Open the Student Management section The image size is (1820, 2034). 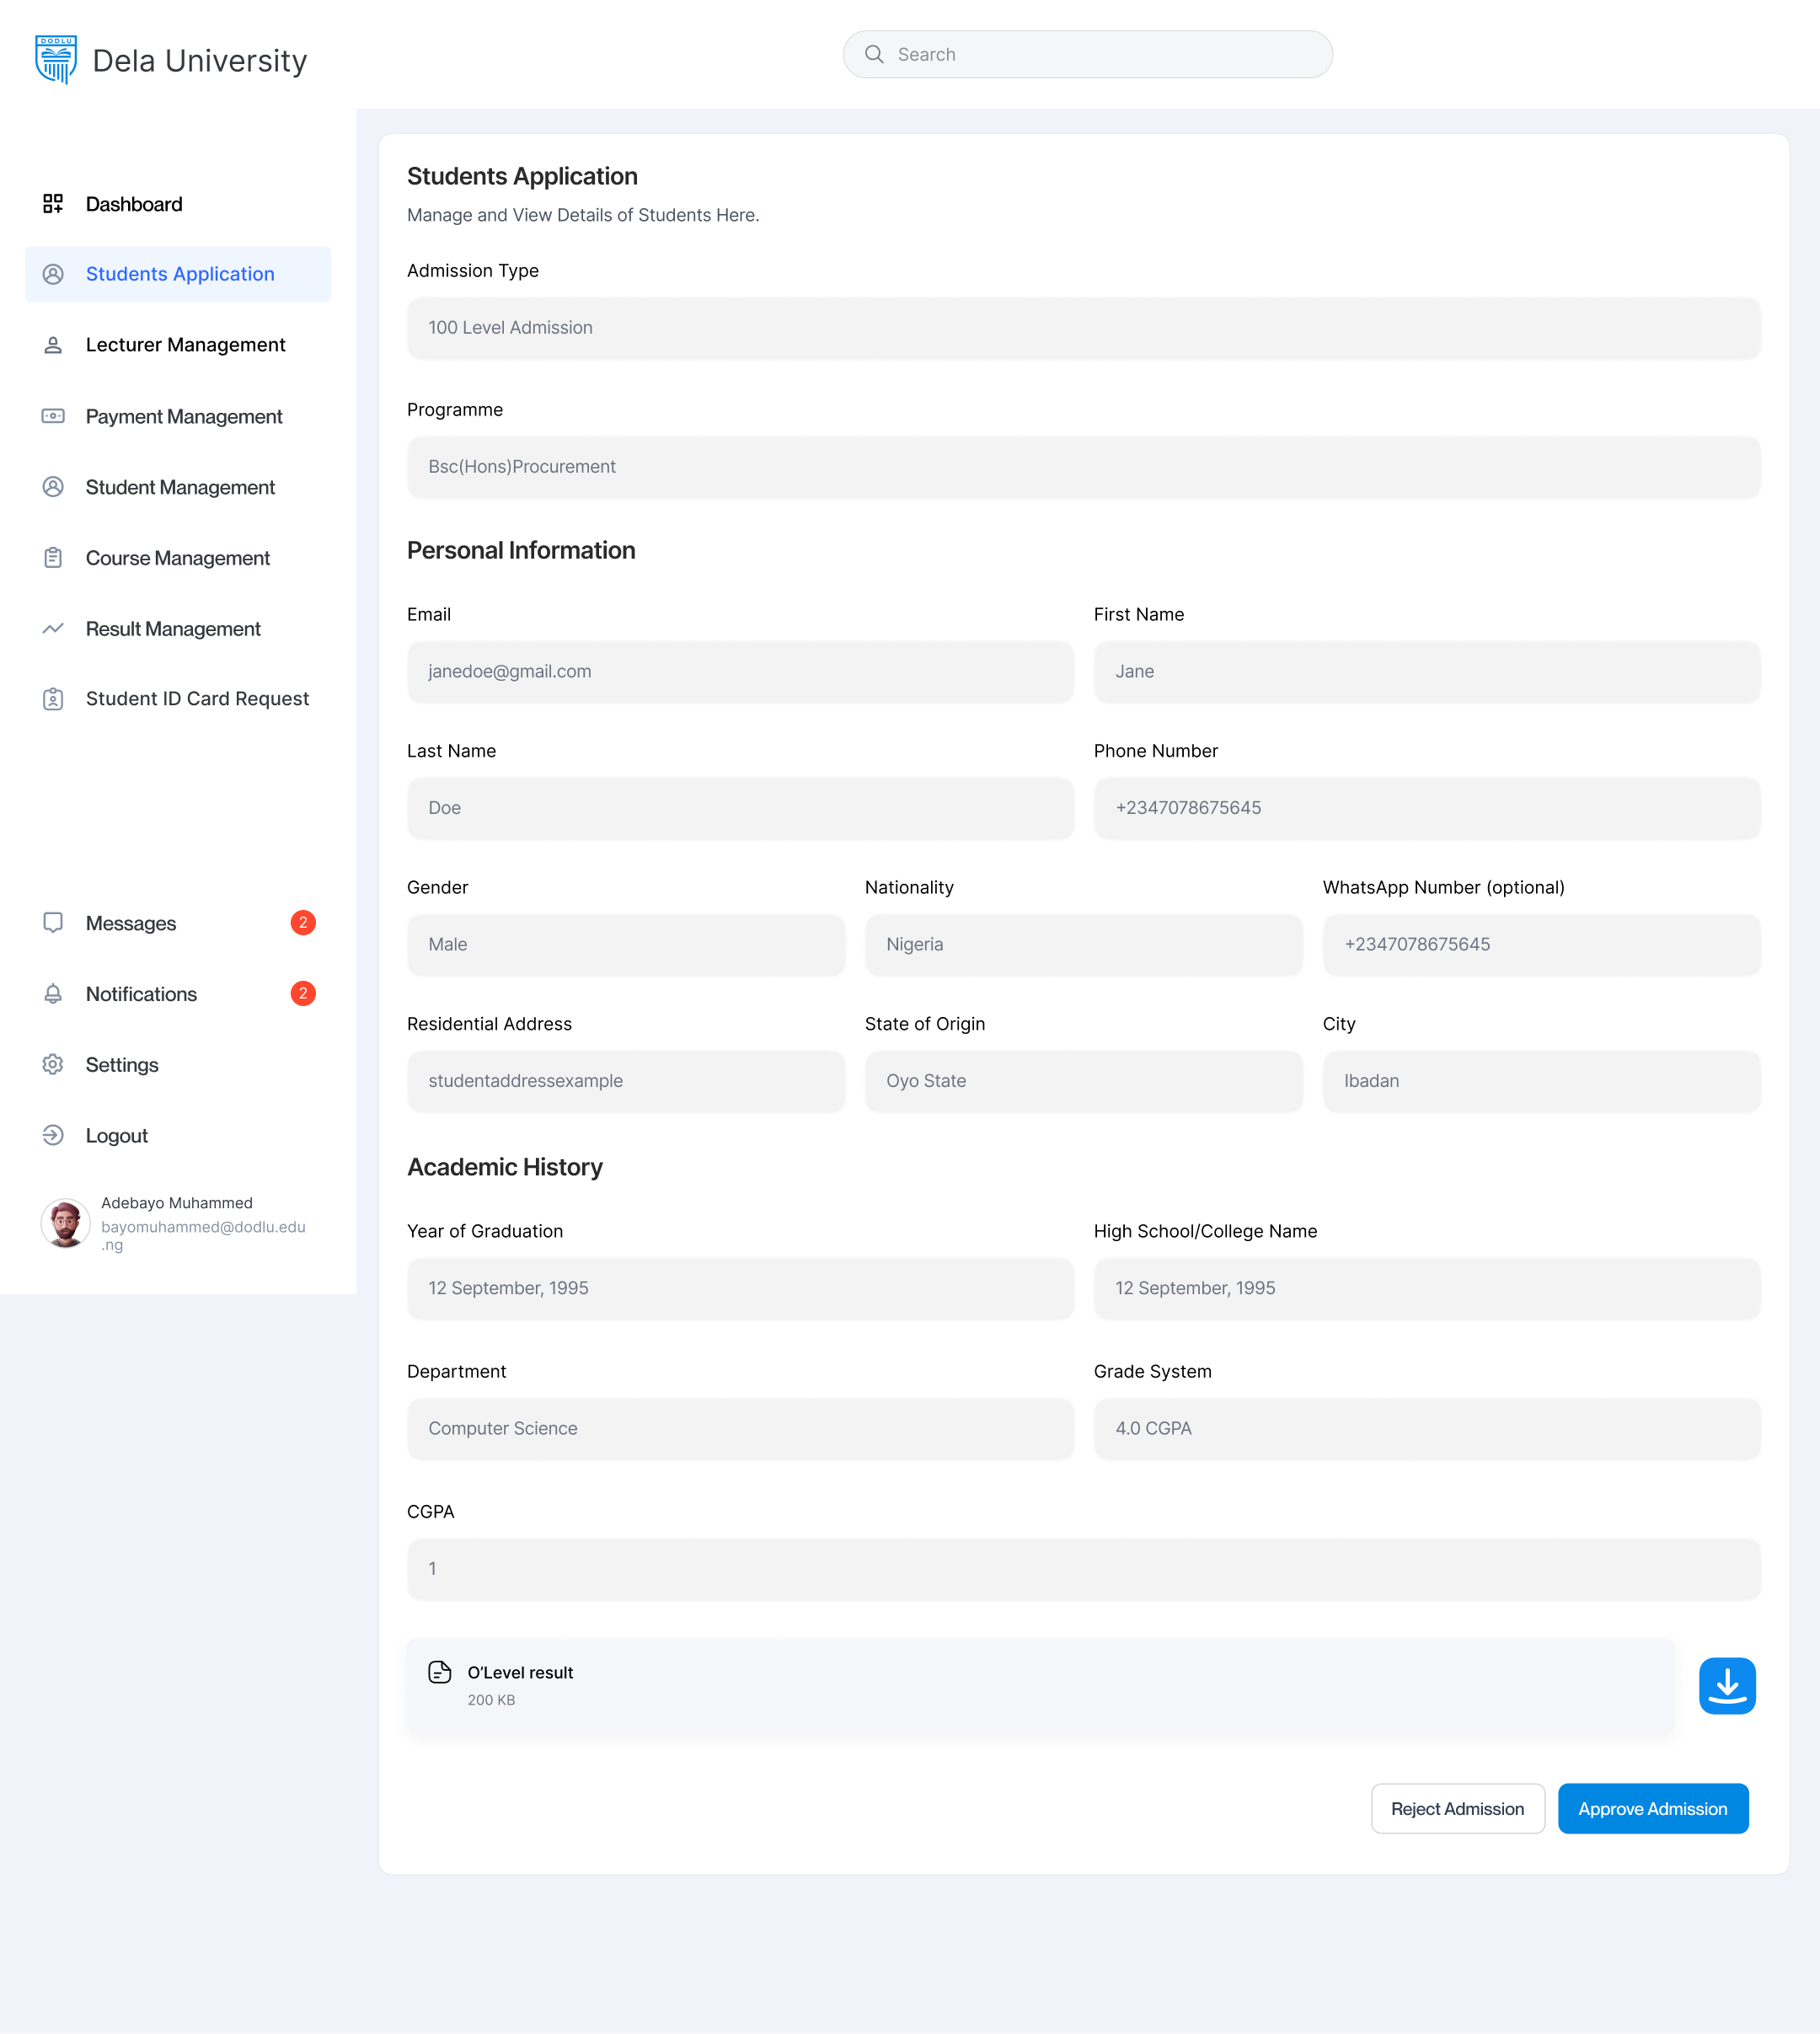[180, 487]
